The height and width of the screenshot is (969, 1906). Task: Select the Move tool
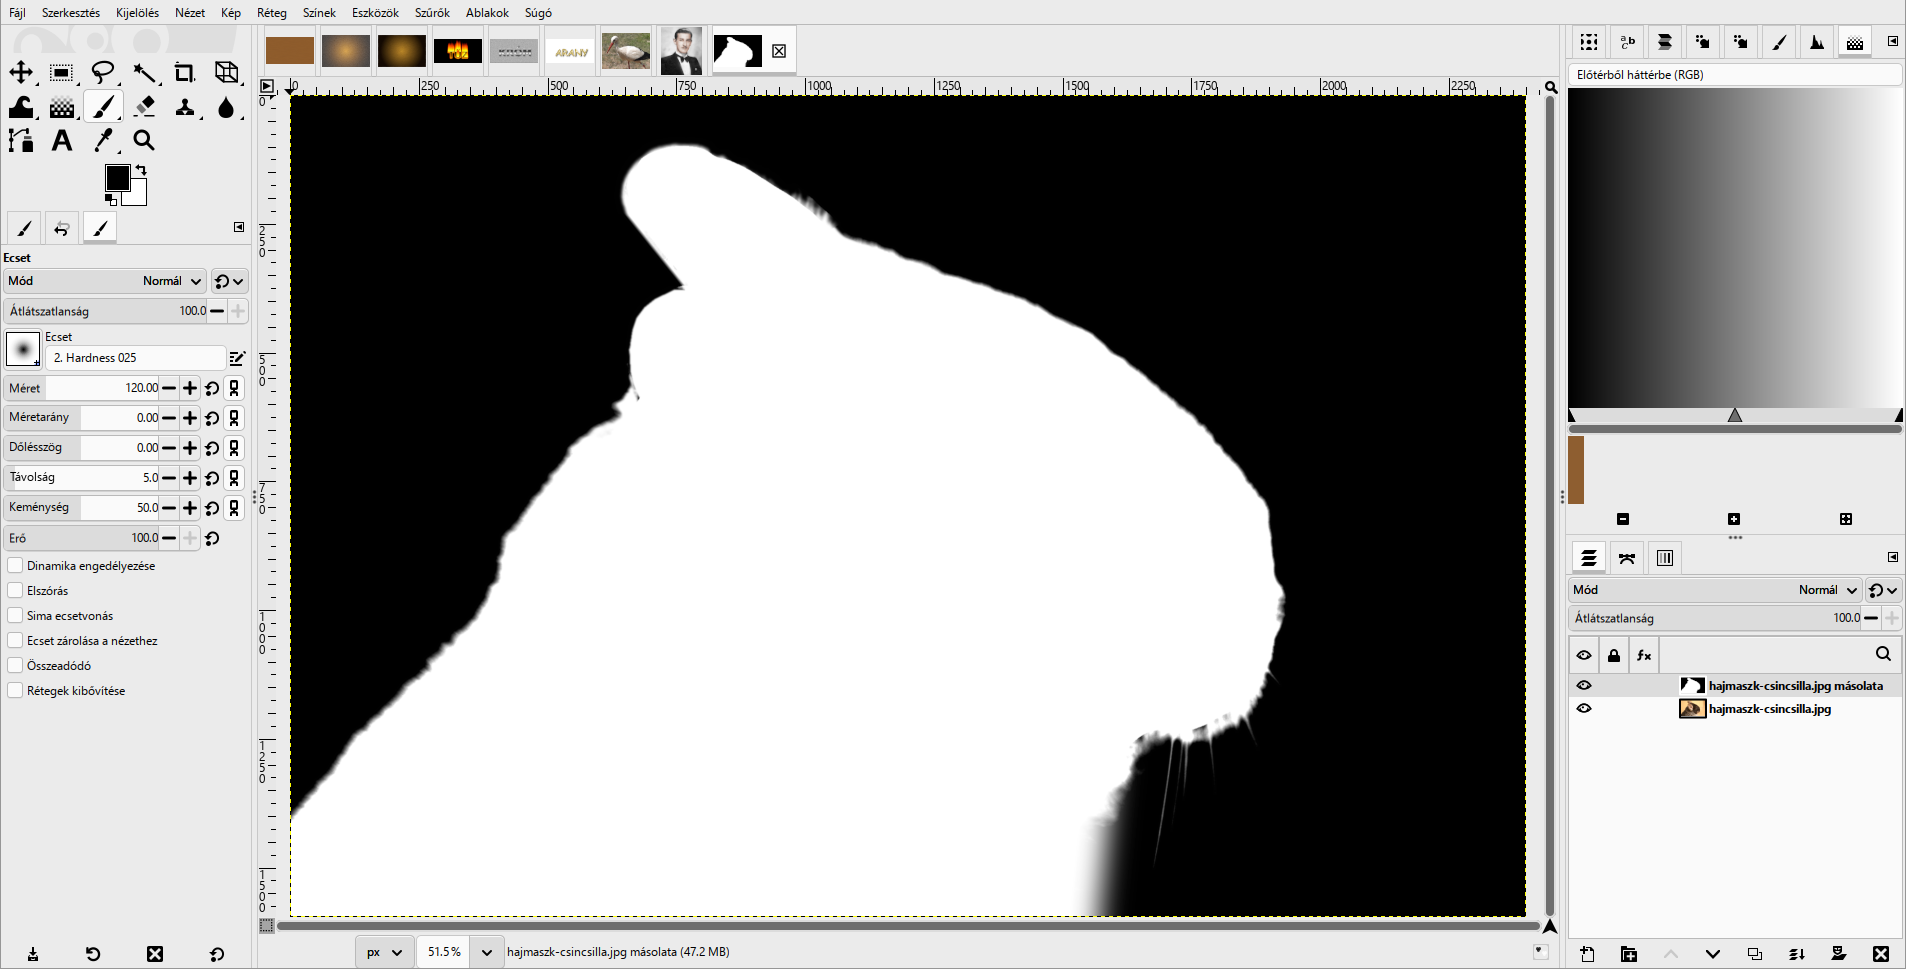click(21, 73)
